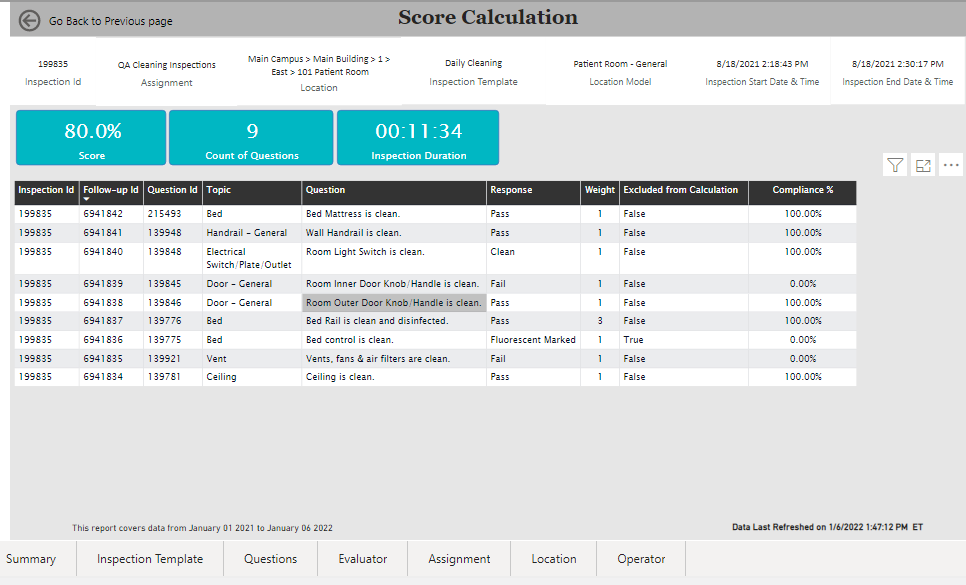Enter focus mode on the table visual

click(x=922, y=164)
